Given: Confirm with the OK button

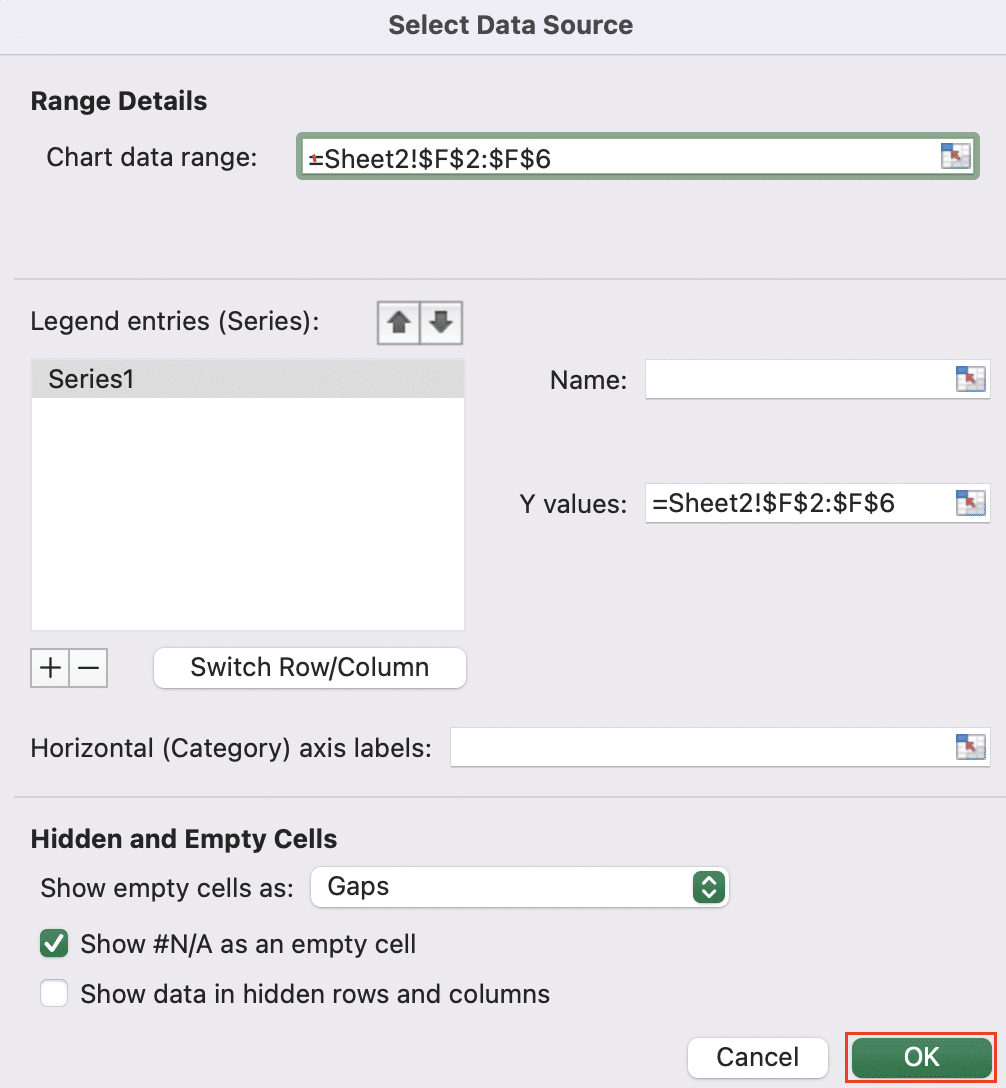Looking at the screenshot, I should coord(921,1057).
